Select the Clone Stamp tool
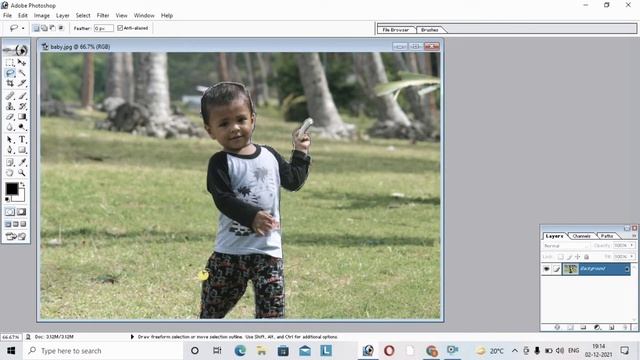Viewport: 640px width, 360px height. point(10,106)
